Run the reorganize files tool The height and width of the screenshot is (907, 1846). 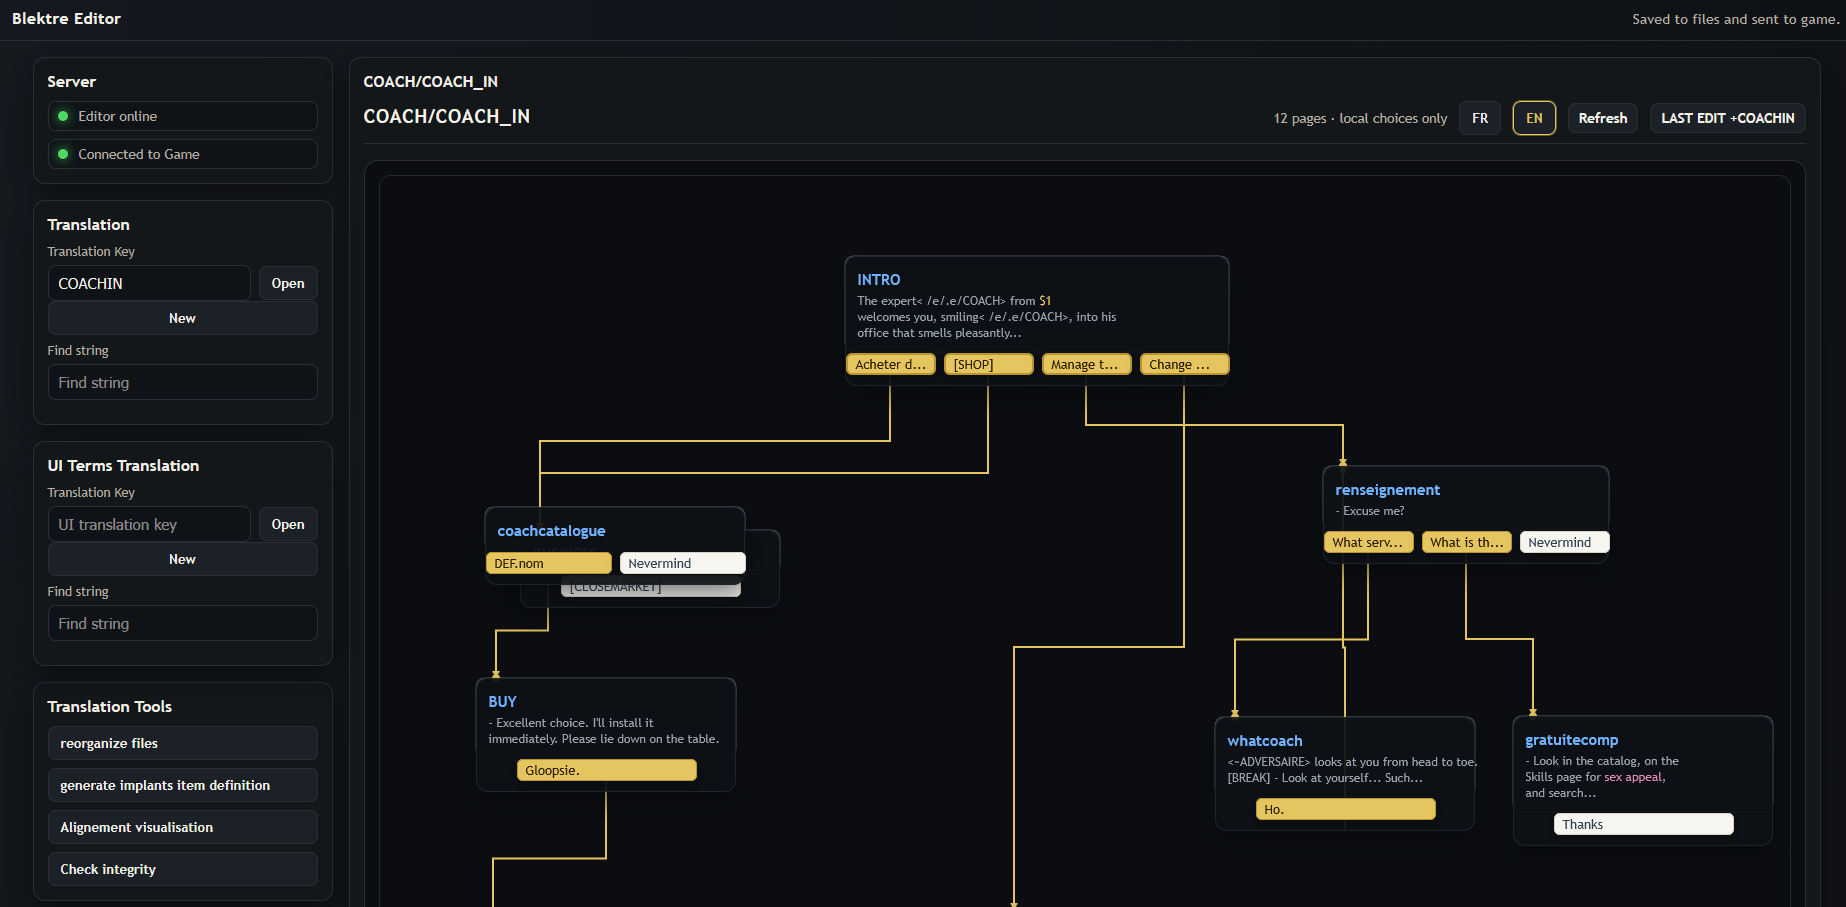(182, 744)
